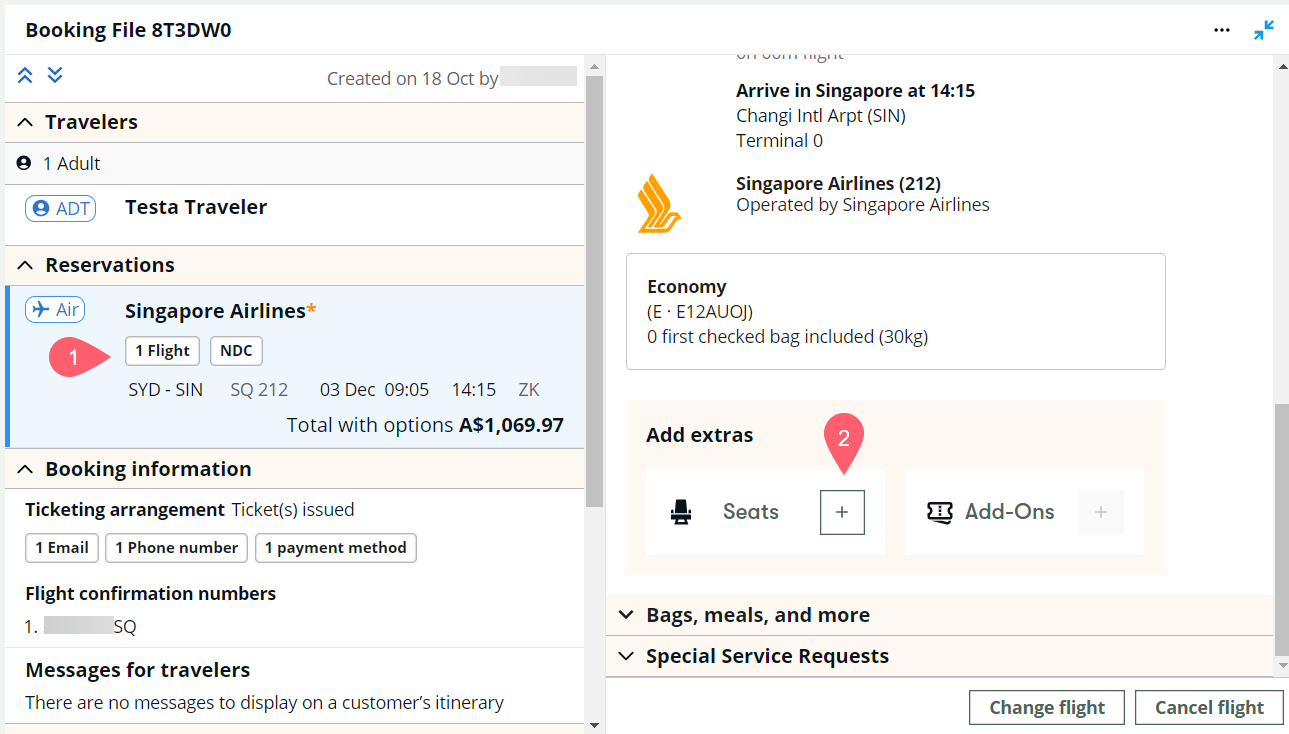Select the Testa Traveler name
The width and height of the screenshot is (1289, 734).
pyautogui.click(x=196, y=208)
